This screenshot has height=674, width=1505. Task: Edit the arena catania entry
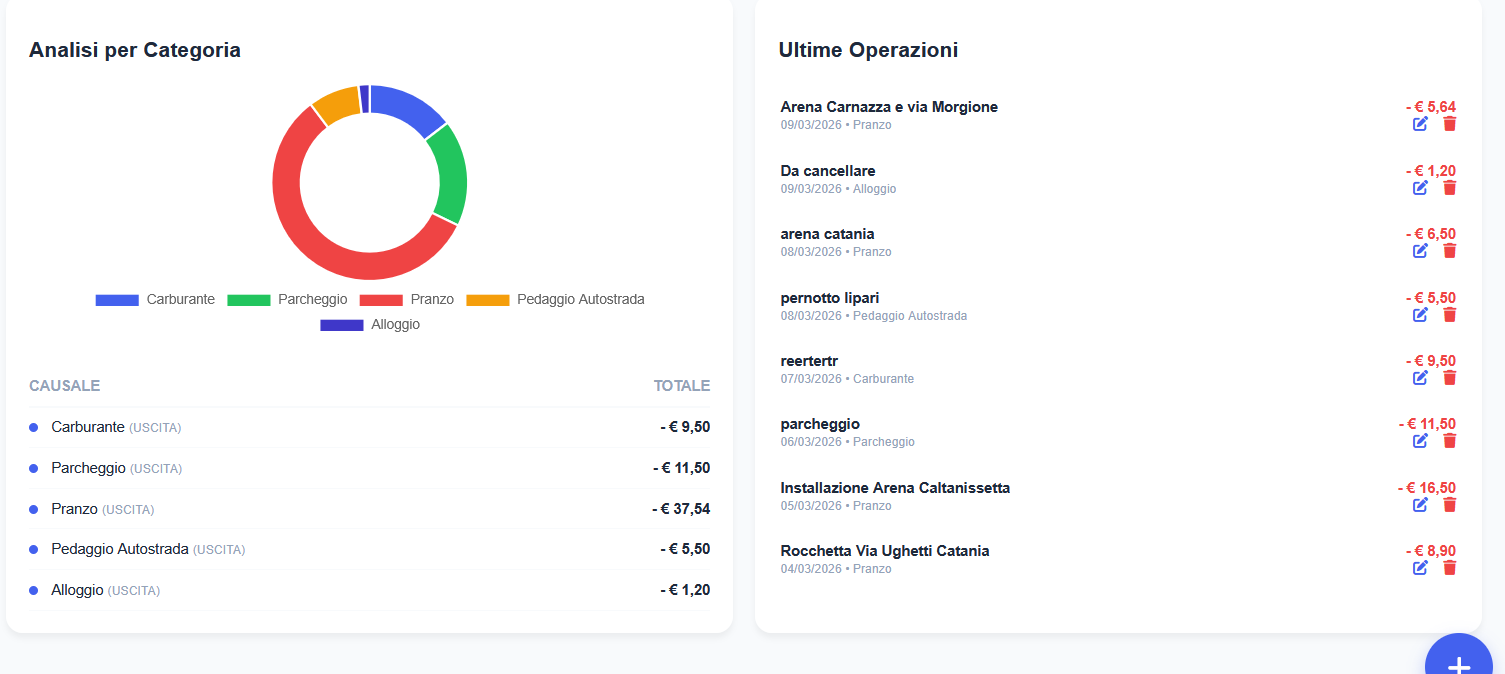coord(1420,251)
